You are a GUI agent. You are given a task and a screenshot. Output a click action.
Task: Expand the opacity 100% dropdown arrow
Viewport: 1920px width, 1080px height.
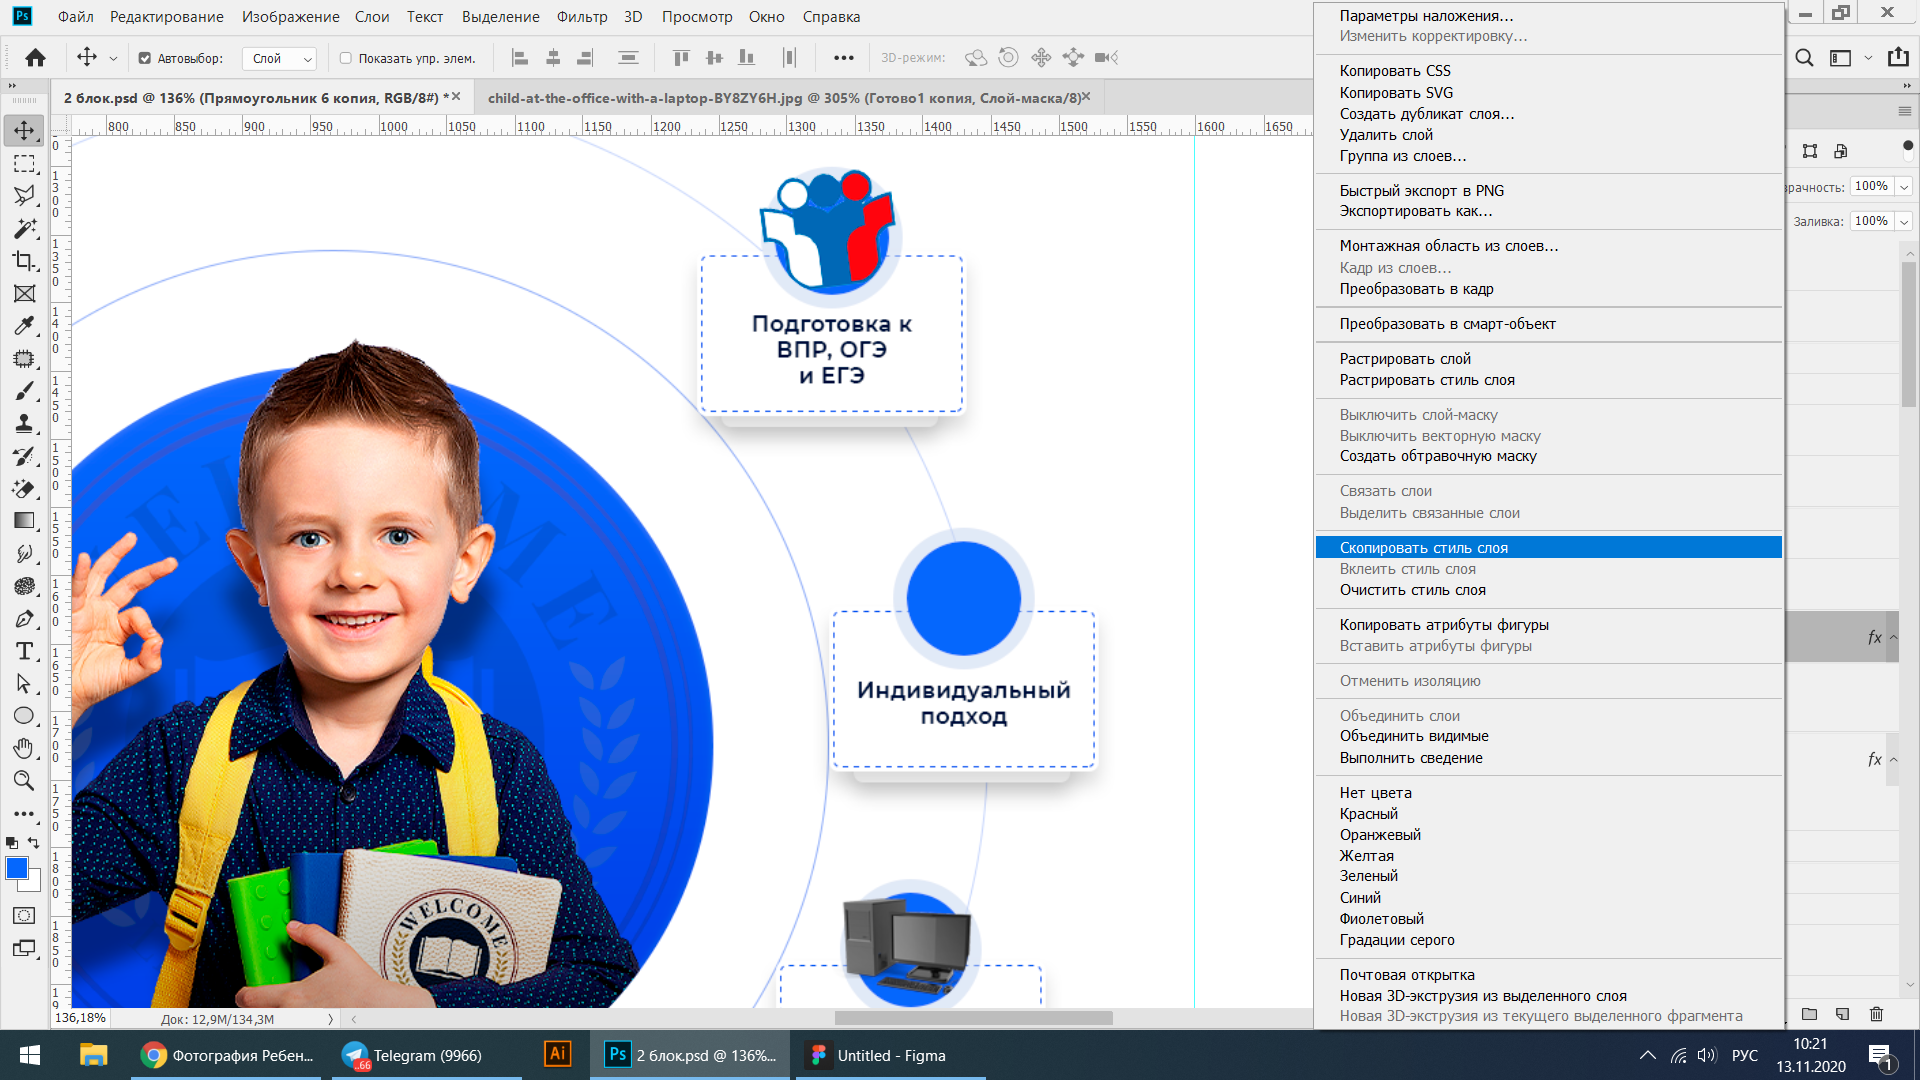(1904, 186)
